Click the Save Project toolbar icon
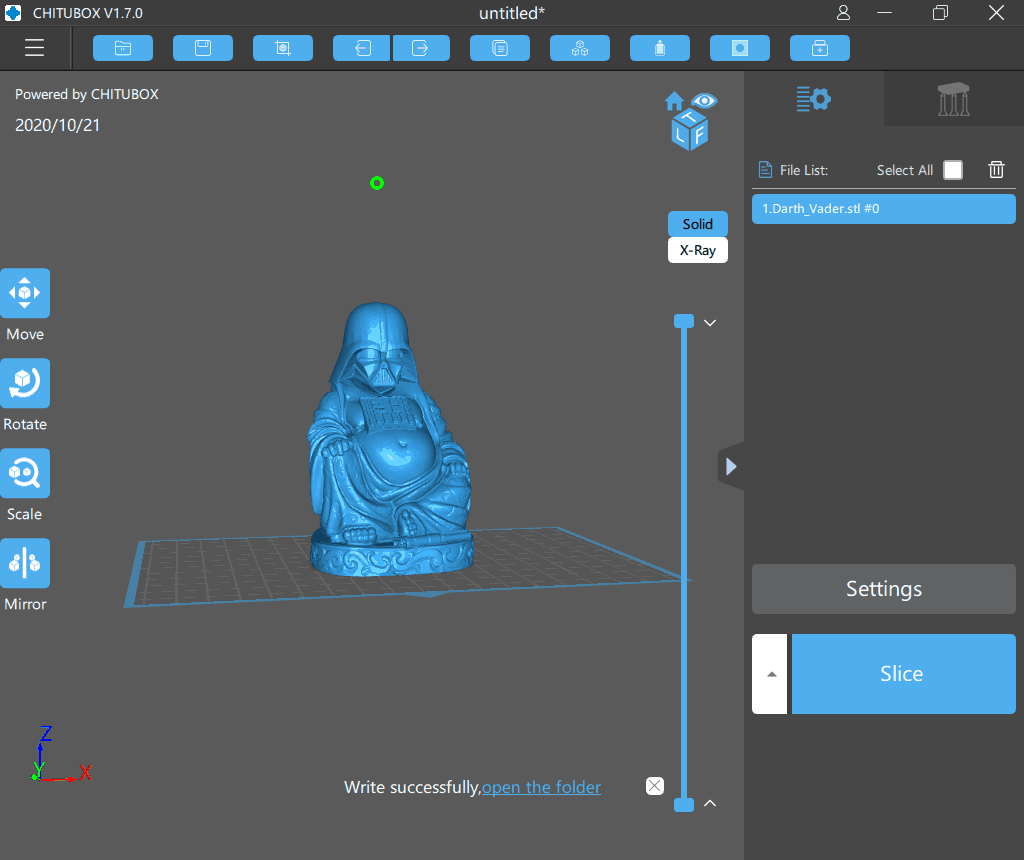 coord(203,48)
